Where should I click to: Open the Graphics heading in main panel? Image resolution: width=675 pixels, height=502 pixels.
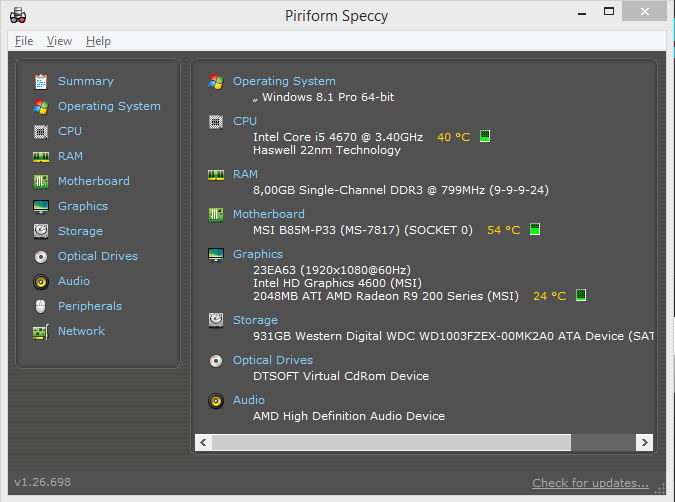pos(258,254)
